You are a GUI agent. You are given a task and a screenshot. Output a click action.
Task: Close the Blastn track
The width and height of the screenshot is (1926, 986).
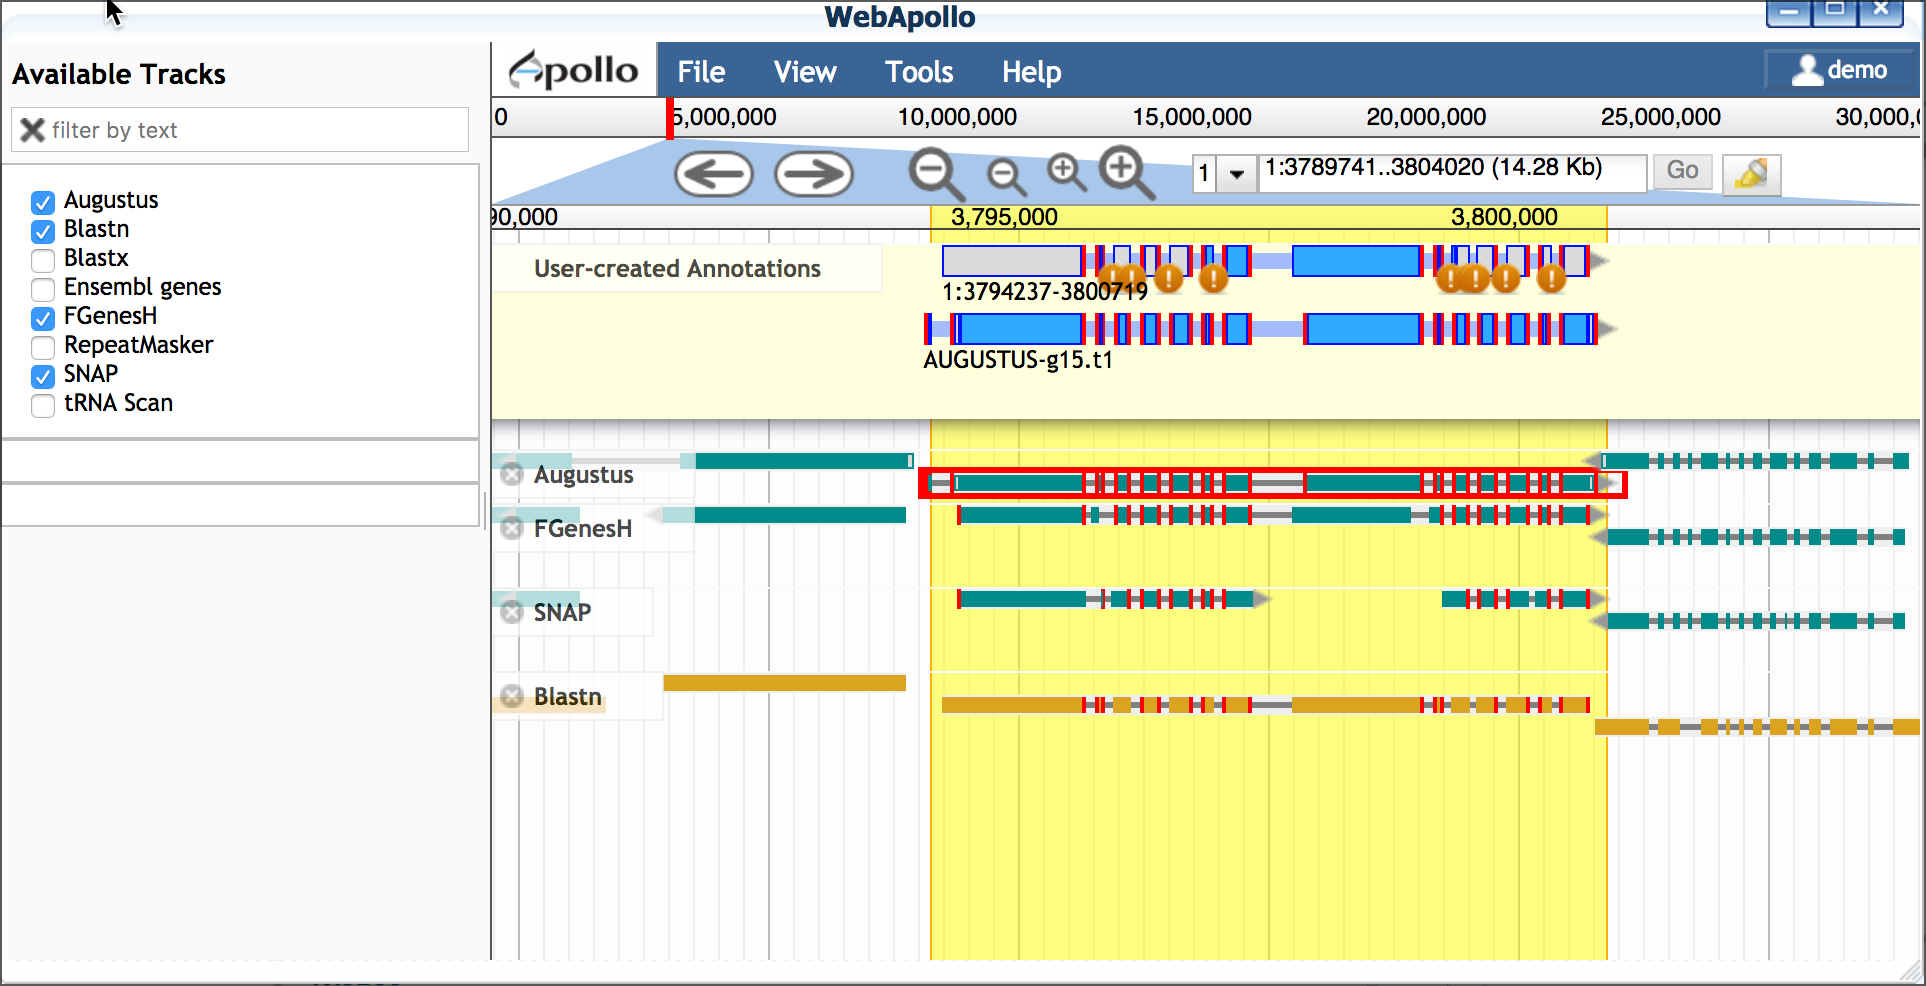[x=512, y=696]
